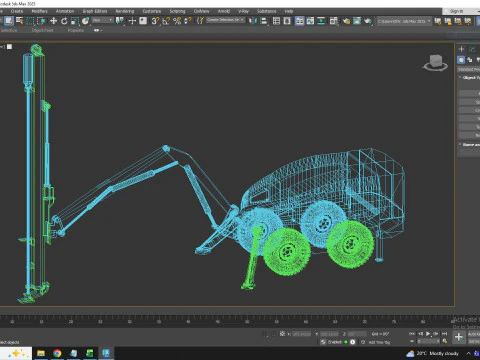Toggle the Spinner Snap button
This screenshot has width=480, height=360.
[x=188, y=21]
